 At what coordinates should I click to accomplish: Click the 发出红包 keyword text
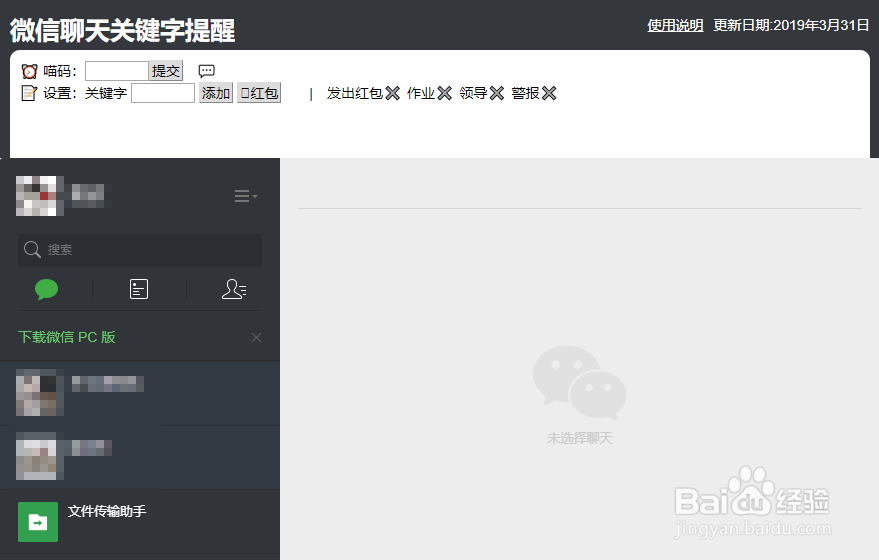pos(355,93)
